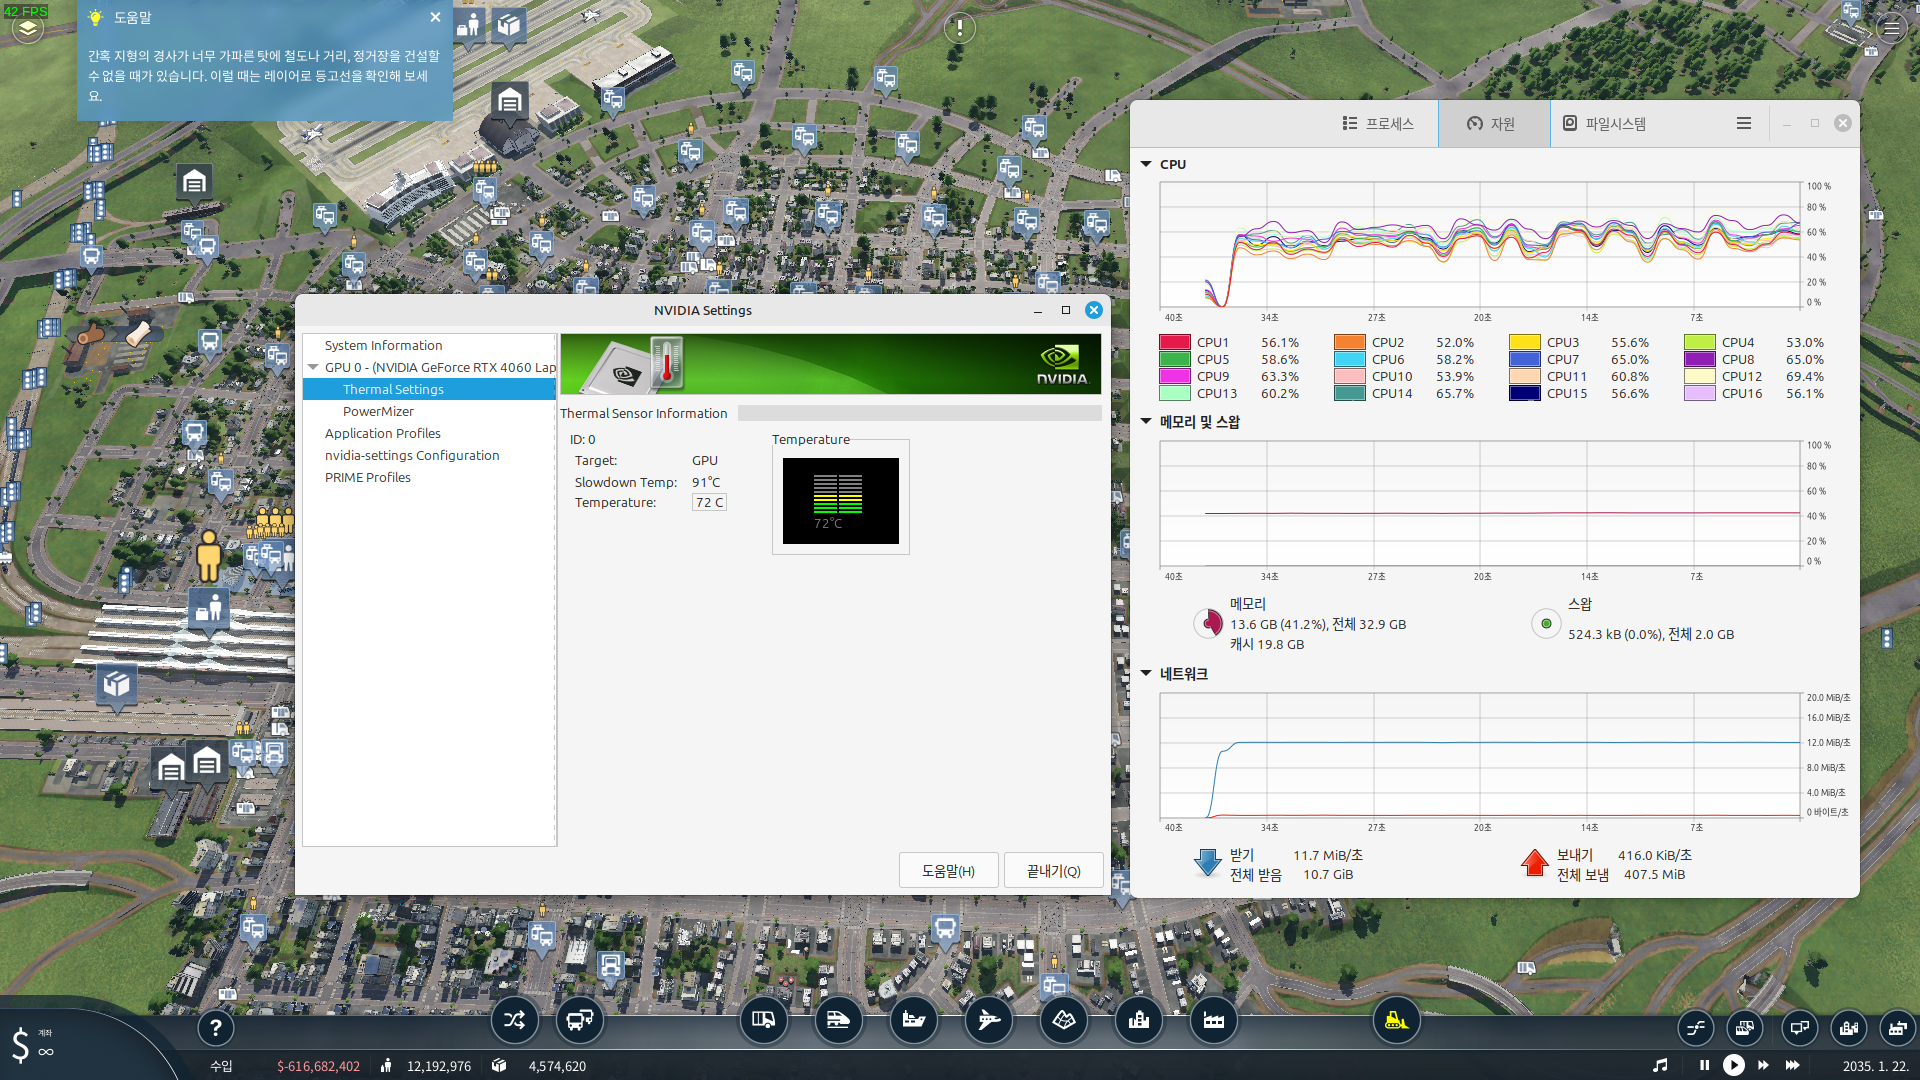The width and height of the screenshot is (1920, 1080).
Task: Open the dollar finance account icon
Action: [21, 1045]
